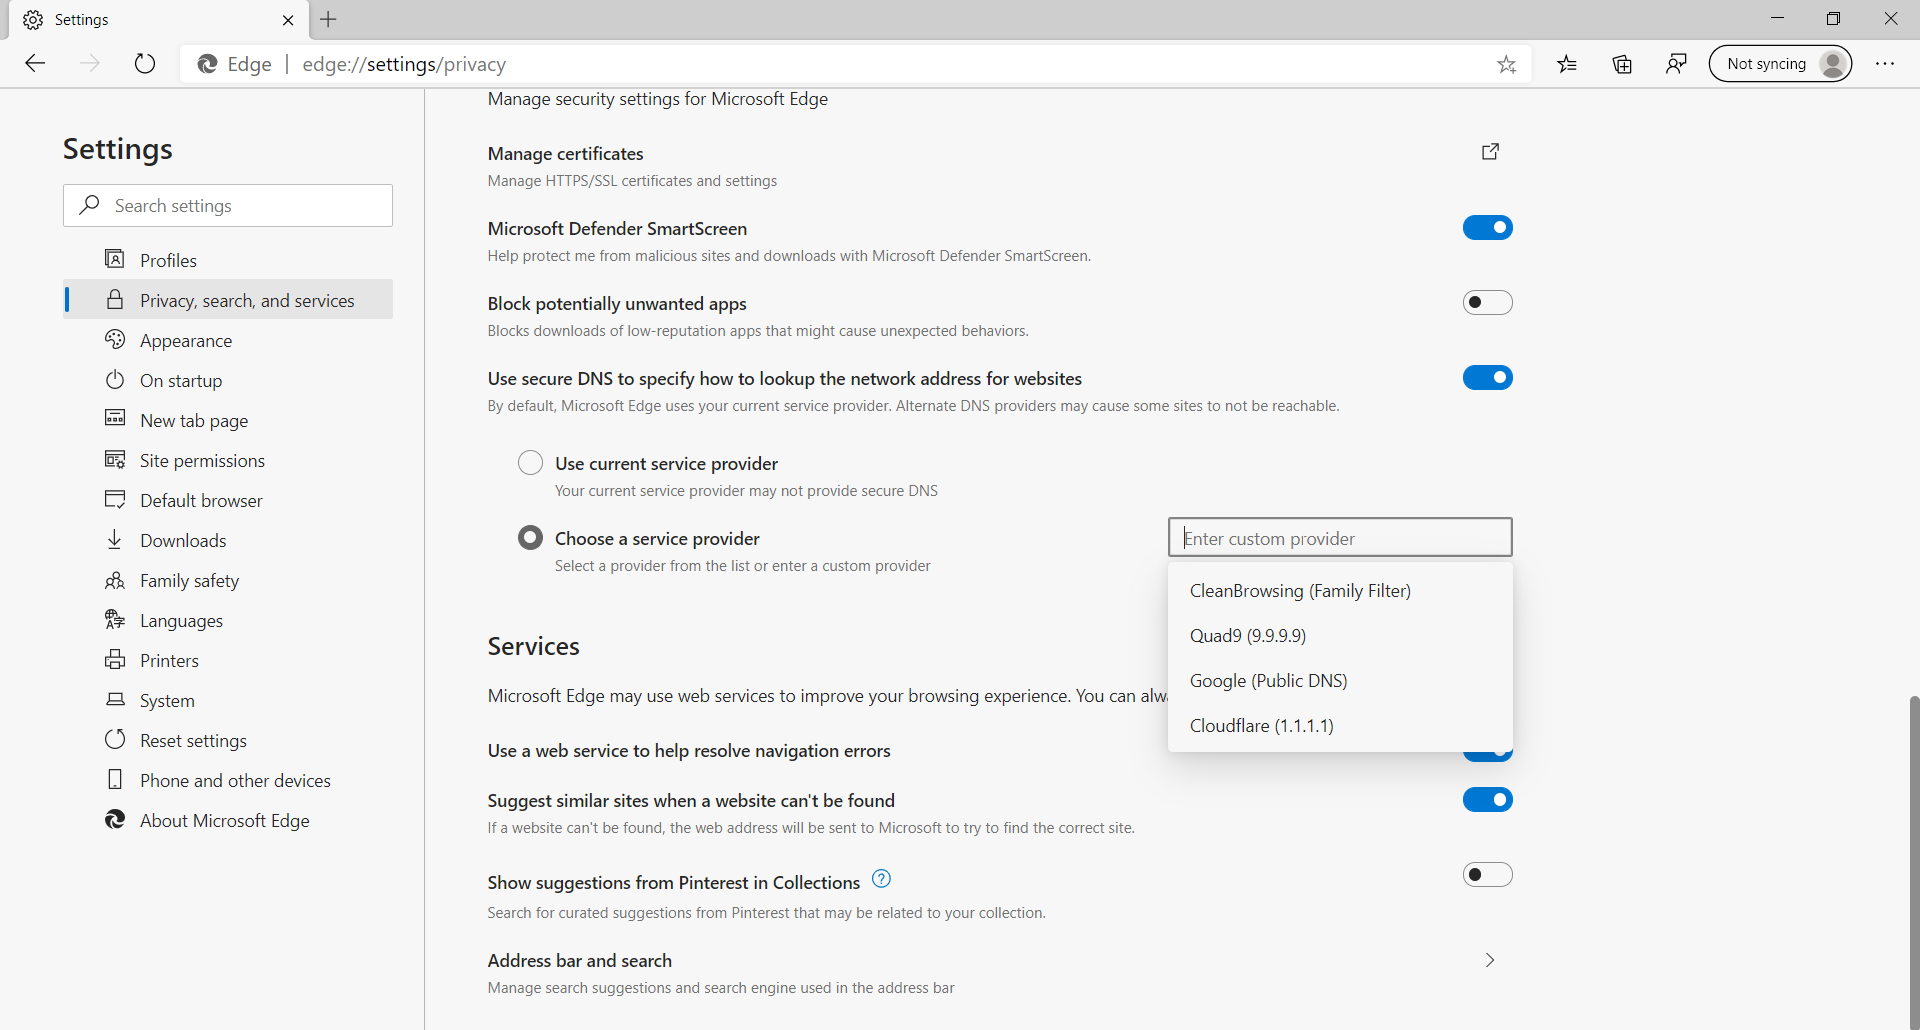This screenshot has width=1920, height=1030.
Task: Disable Microsoft Defender SmartScreen toggle
Action: click(x=1487, y=228)
